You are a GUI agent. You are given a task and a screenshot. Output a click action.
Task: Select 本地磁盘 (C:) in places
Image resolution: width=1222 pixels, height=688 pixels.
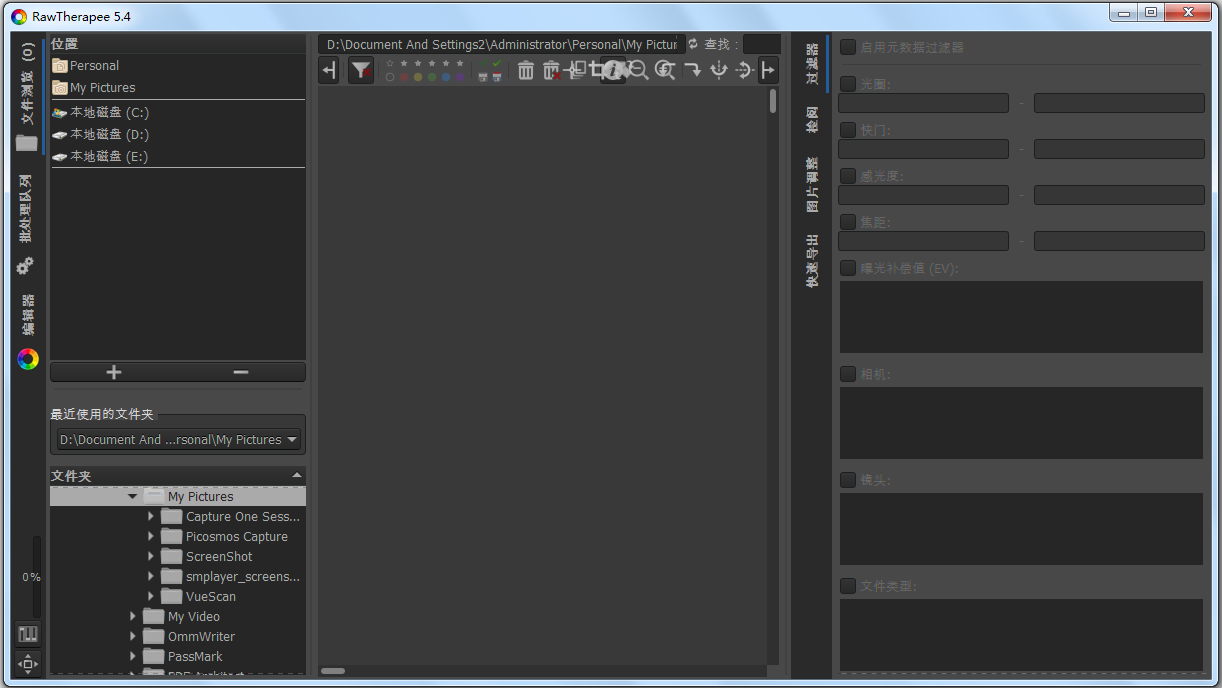[x=178, y=112]
